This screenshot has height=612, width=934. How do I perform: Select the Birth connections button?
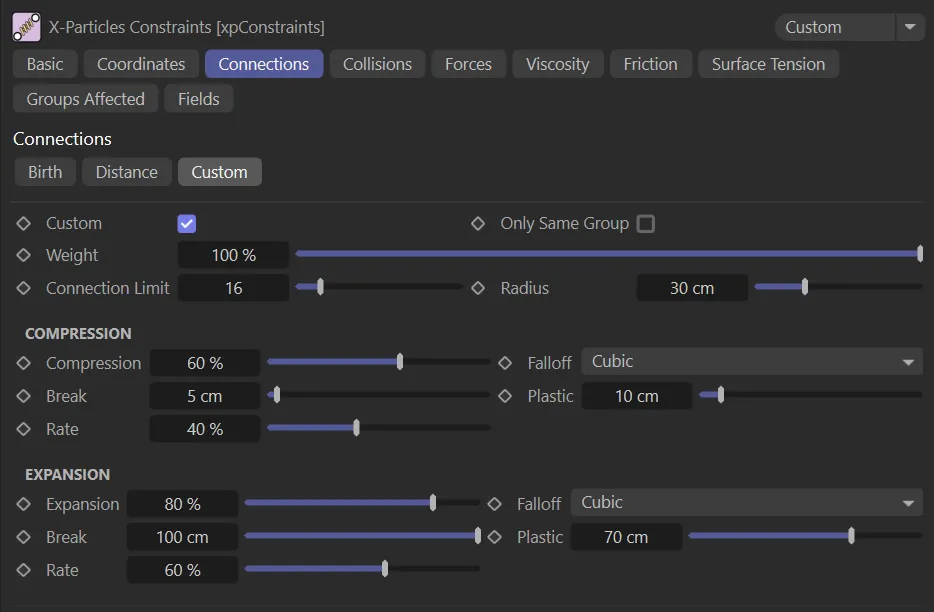[45, 172]
